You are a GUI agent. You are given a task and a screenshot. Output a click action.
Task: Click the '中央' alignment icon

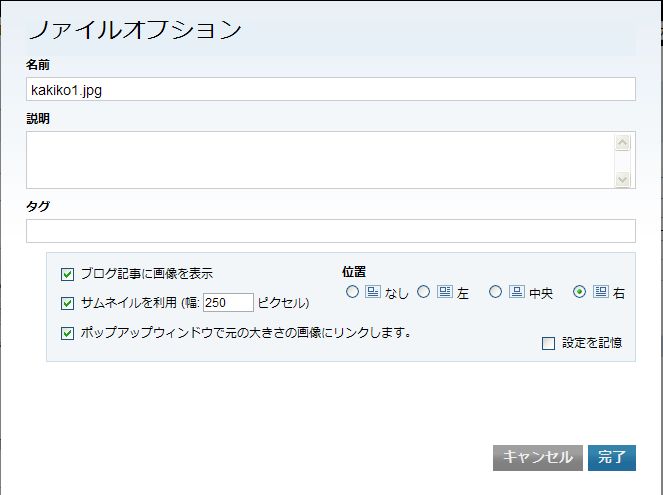pyautogui.click(x=516, y=291)
